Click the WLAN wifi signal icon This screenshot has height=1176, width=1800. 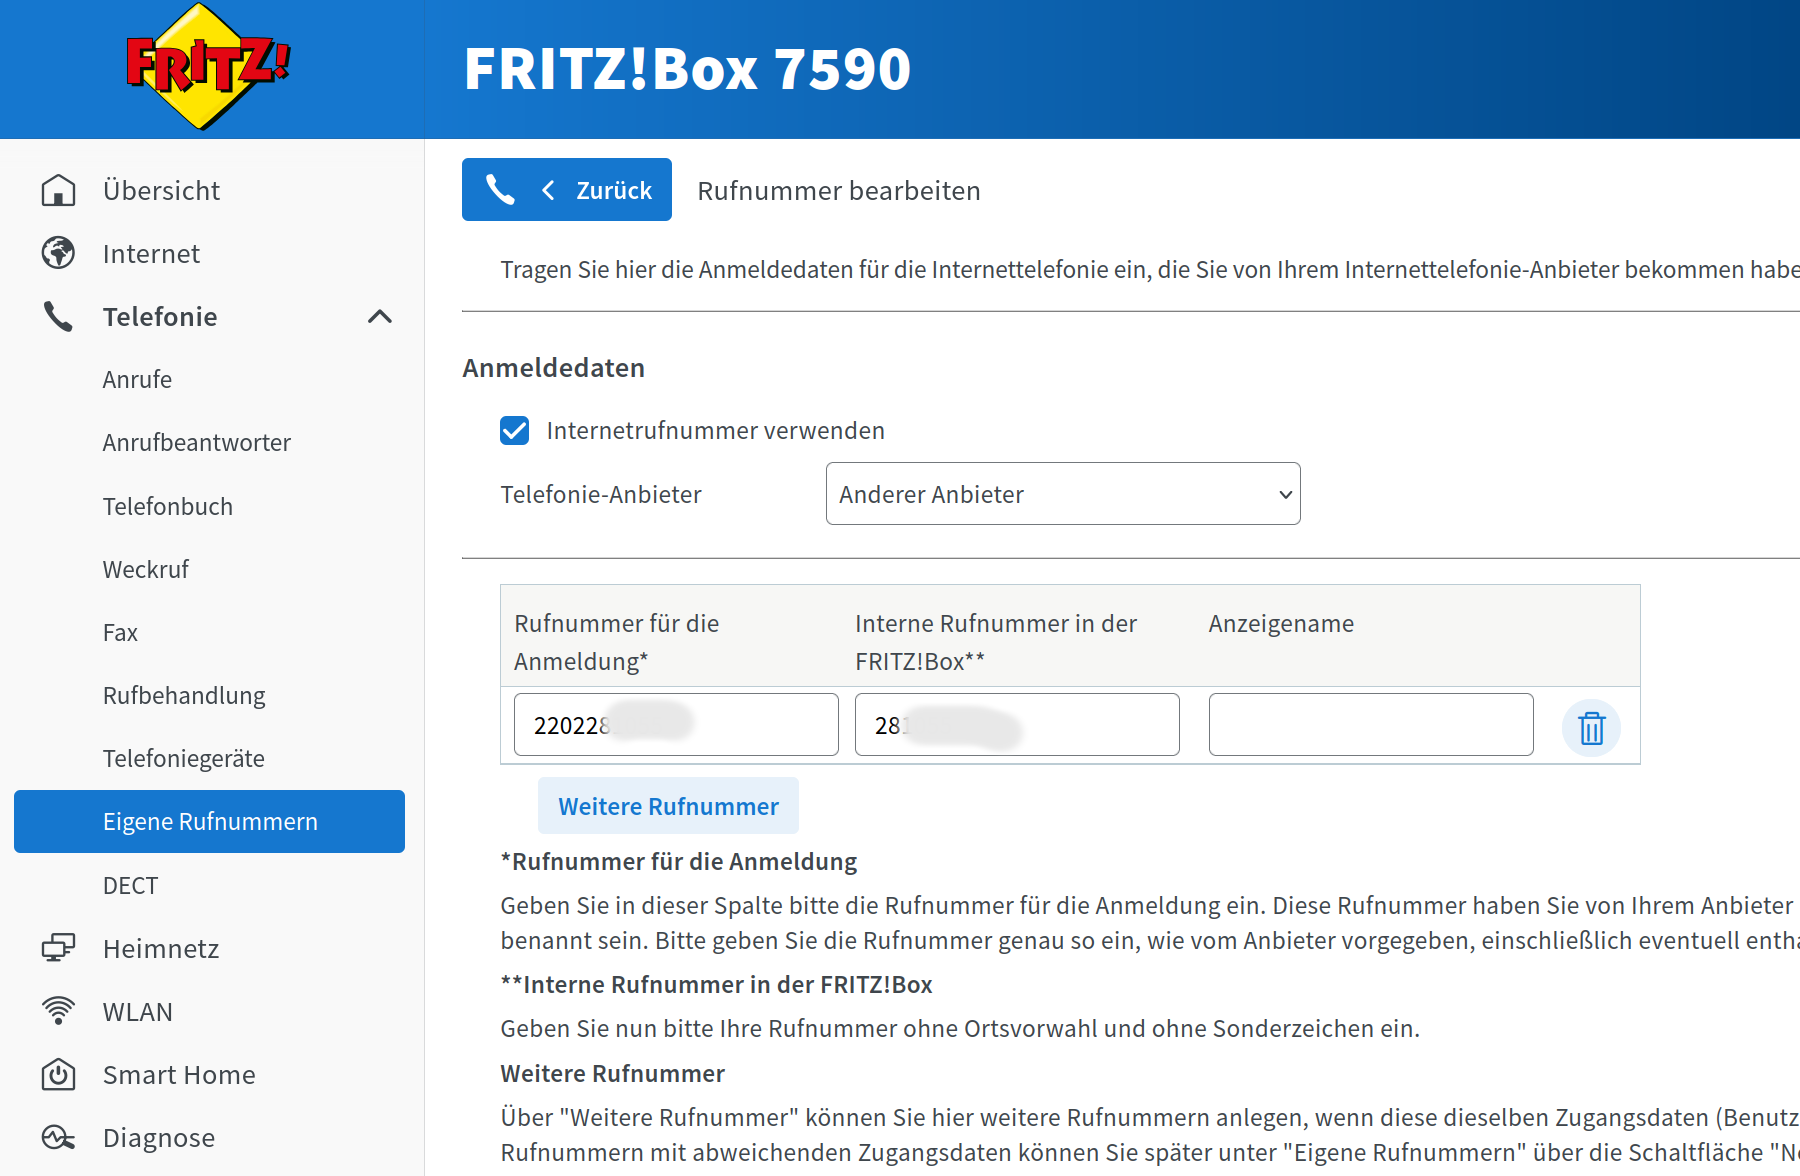[x=58, y=1011]
